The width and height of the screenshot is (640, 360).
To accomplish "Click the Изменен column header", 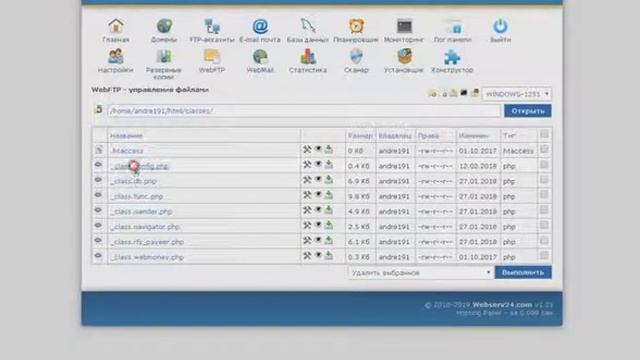I will 473,136.
